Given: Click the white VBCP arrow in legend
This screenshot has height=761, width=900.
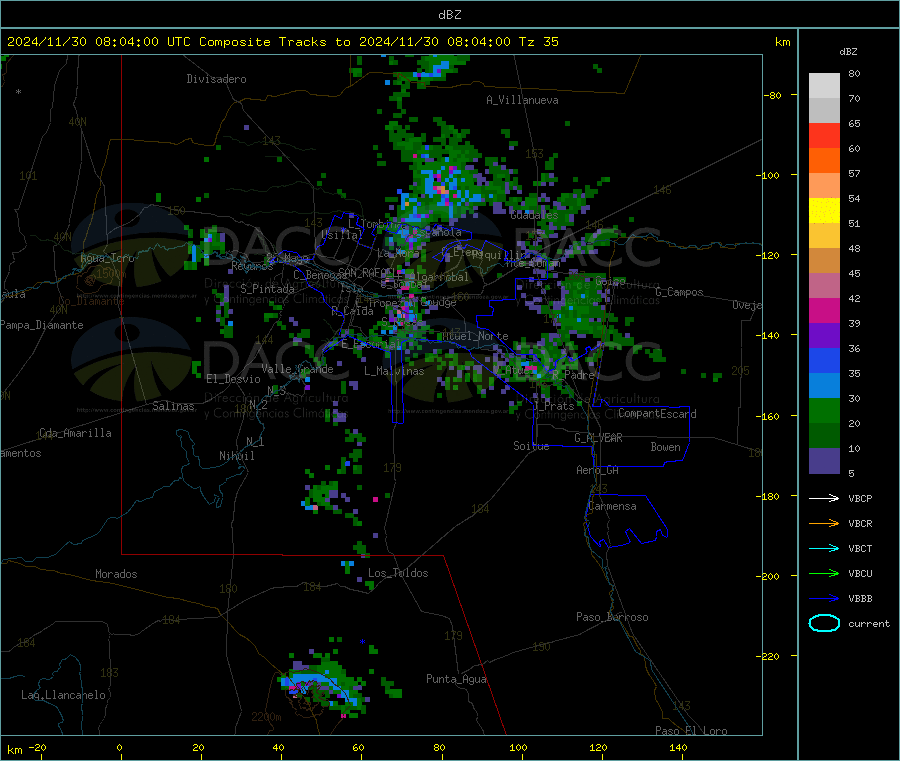Looking at the screenshot, I should coord(824,498).
